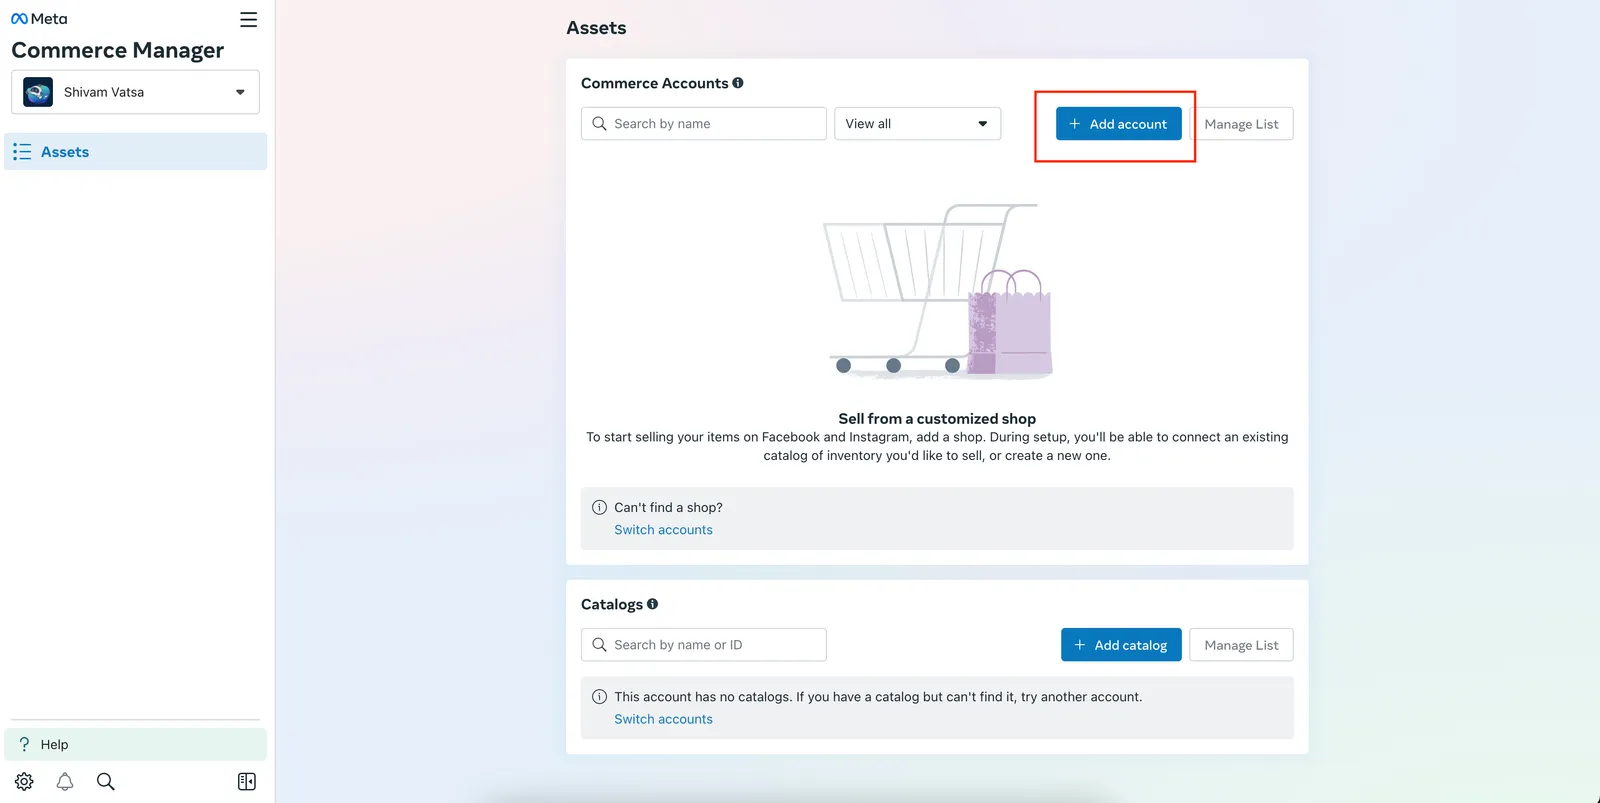Open settings gear icon in sidebar
Viewport: 1600px width, 803px height.
24,782
